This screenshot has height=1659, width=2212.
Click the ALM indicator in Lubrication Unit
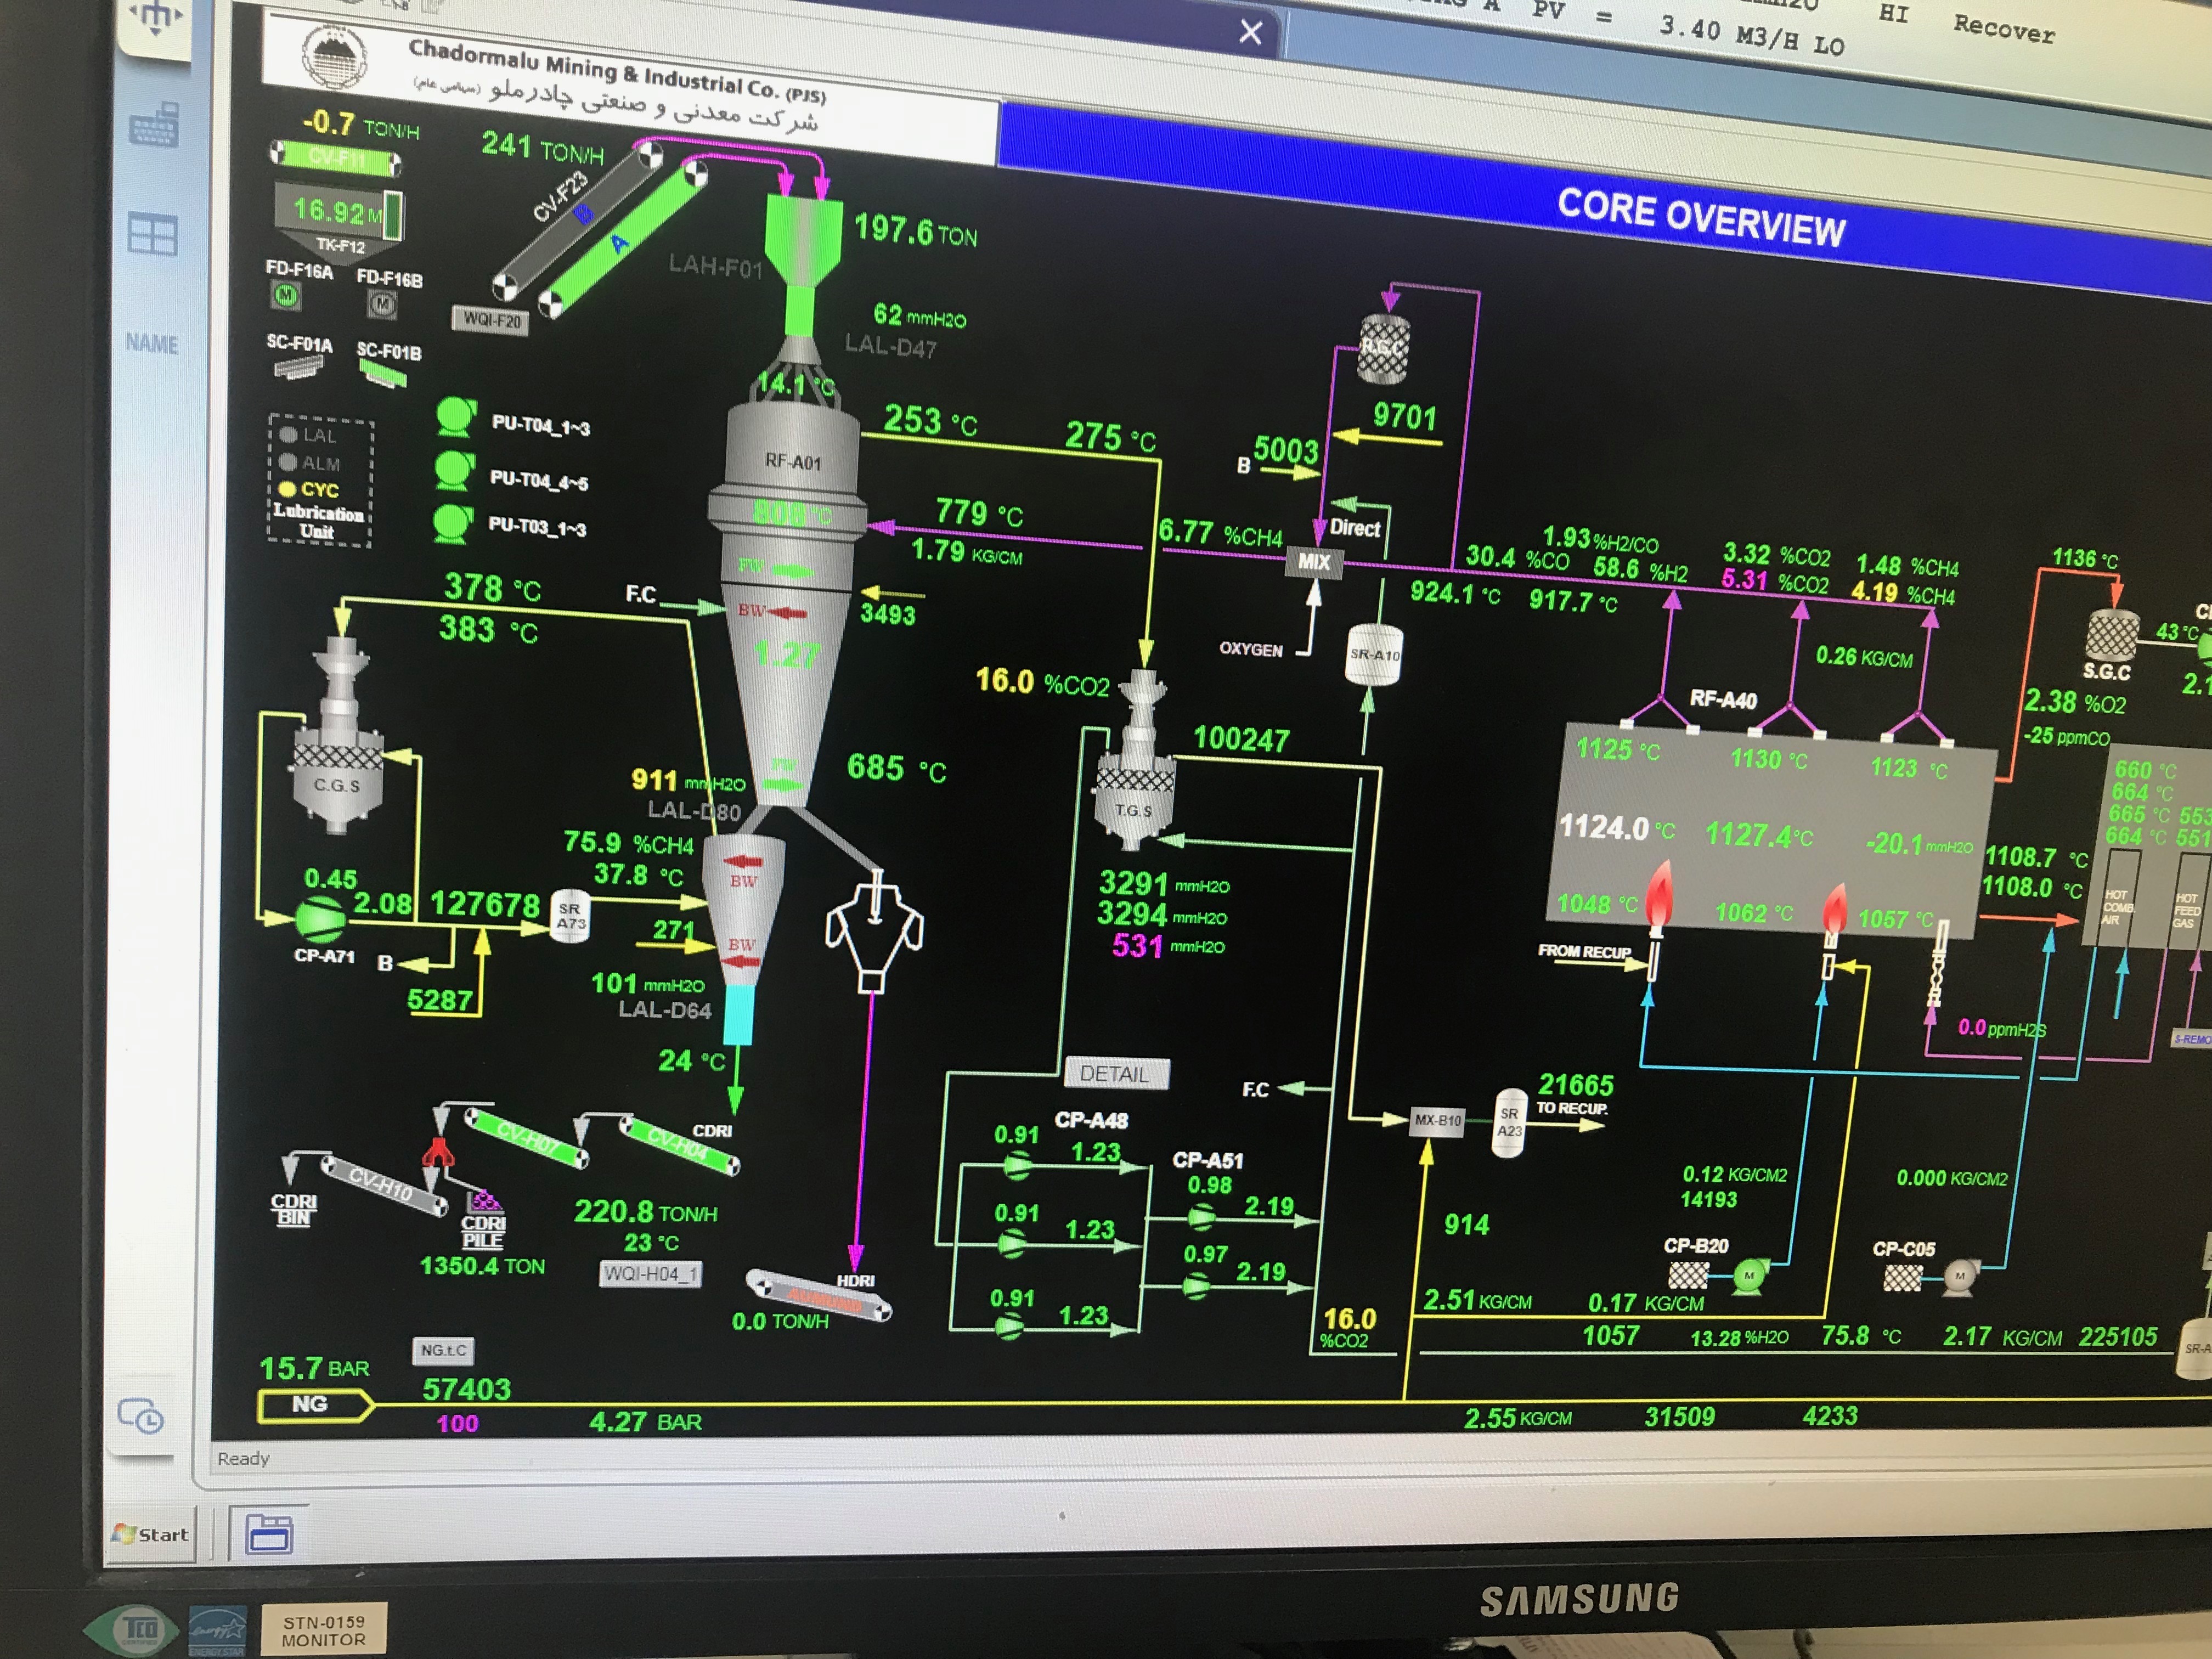[310, 463]
